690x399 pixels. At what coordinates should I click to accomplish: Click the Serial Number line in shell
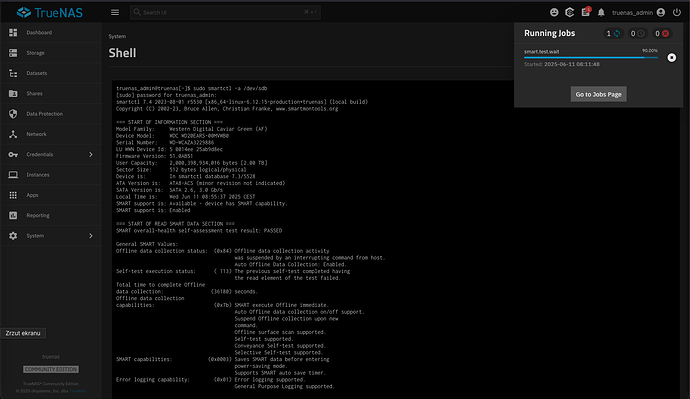point(165,143)
